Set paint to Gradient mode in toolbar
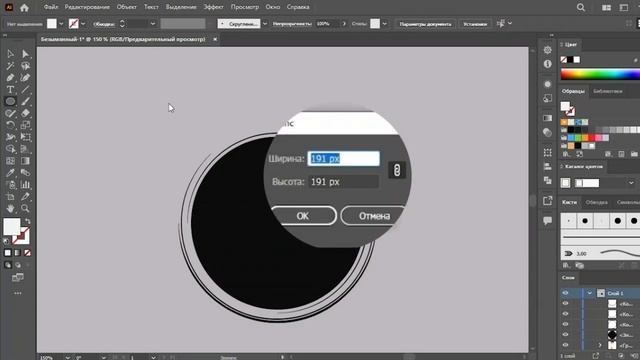Screen dimensions: 640x360 pos(18,253)
